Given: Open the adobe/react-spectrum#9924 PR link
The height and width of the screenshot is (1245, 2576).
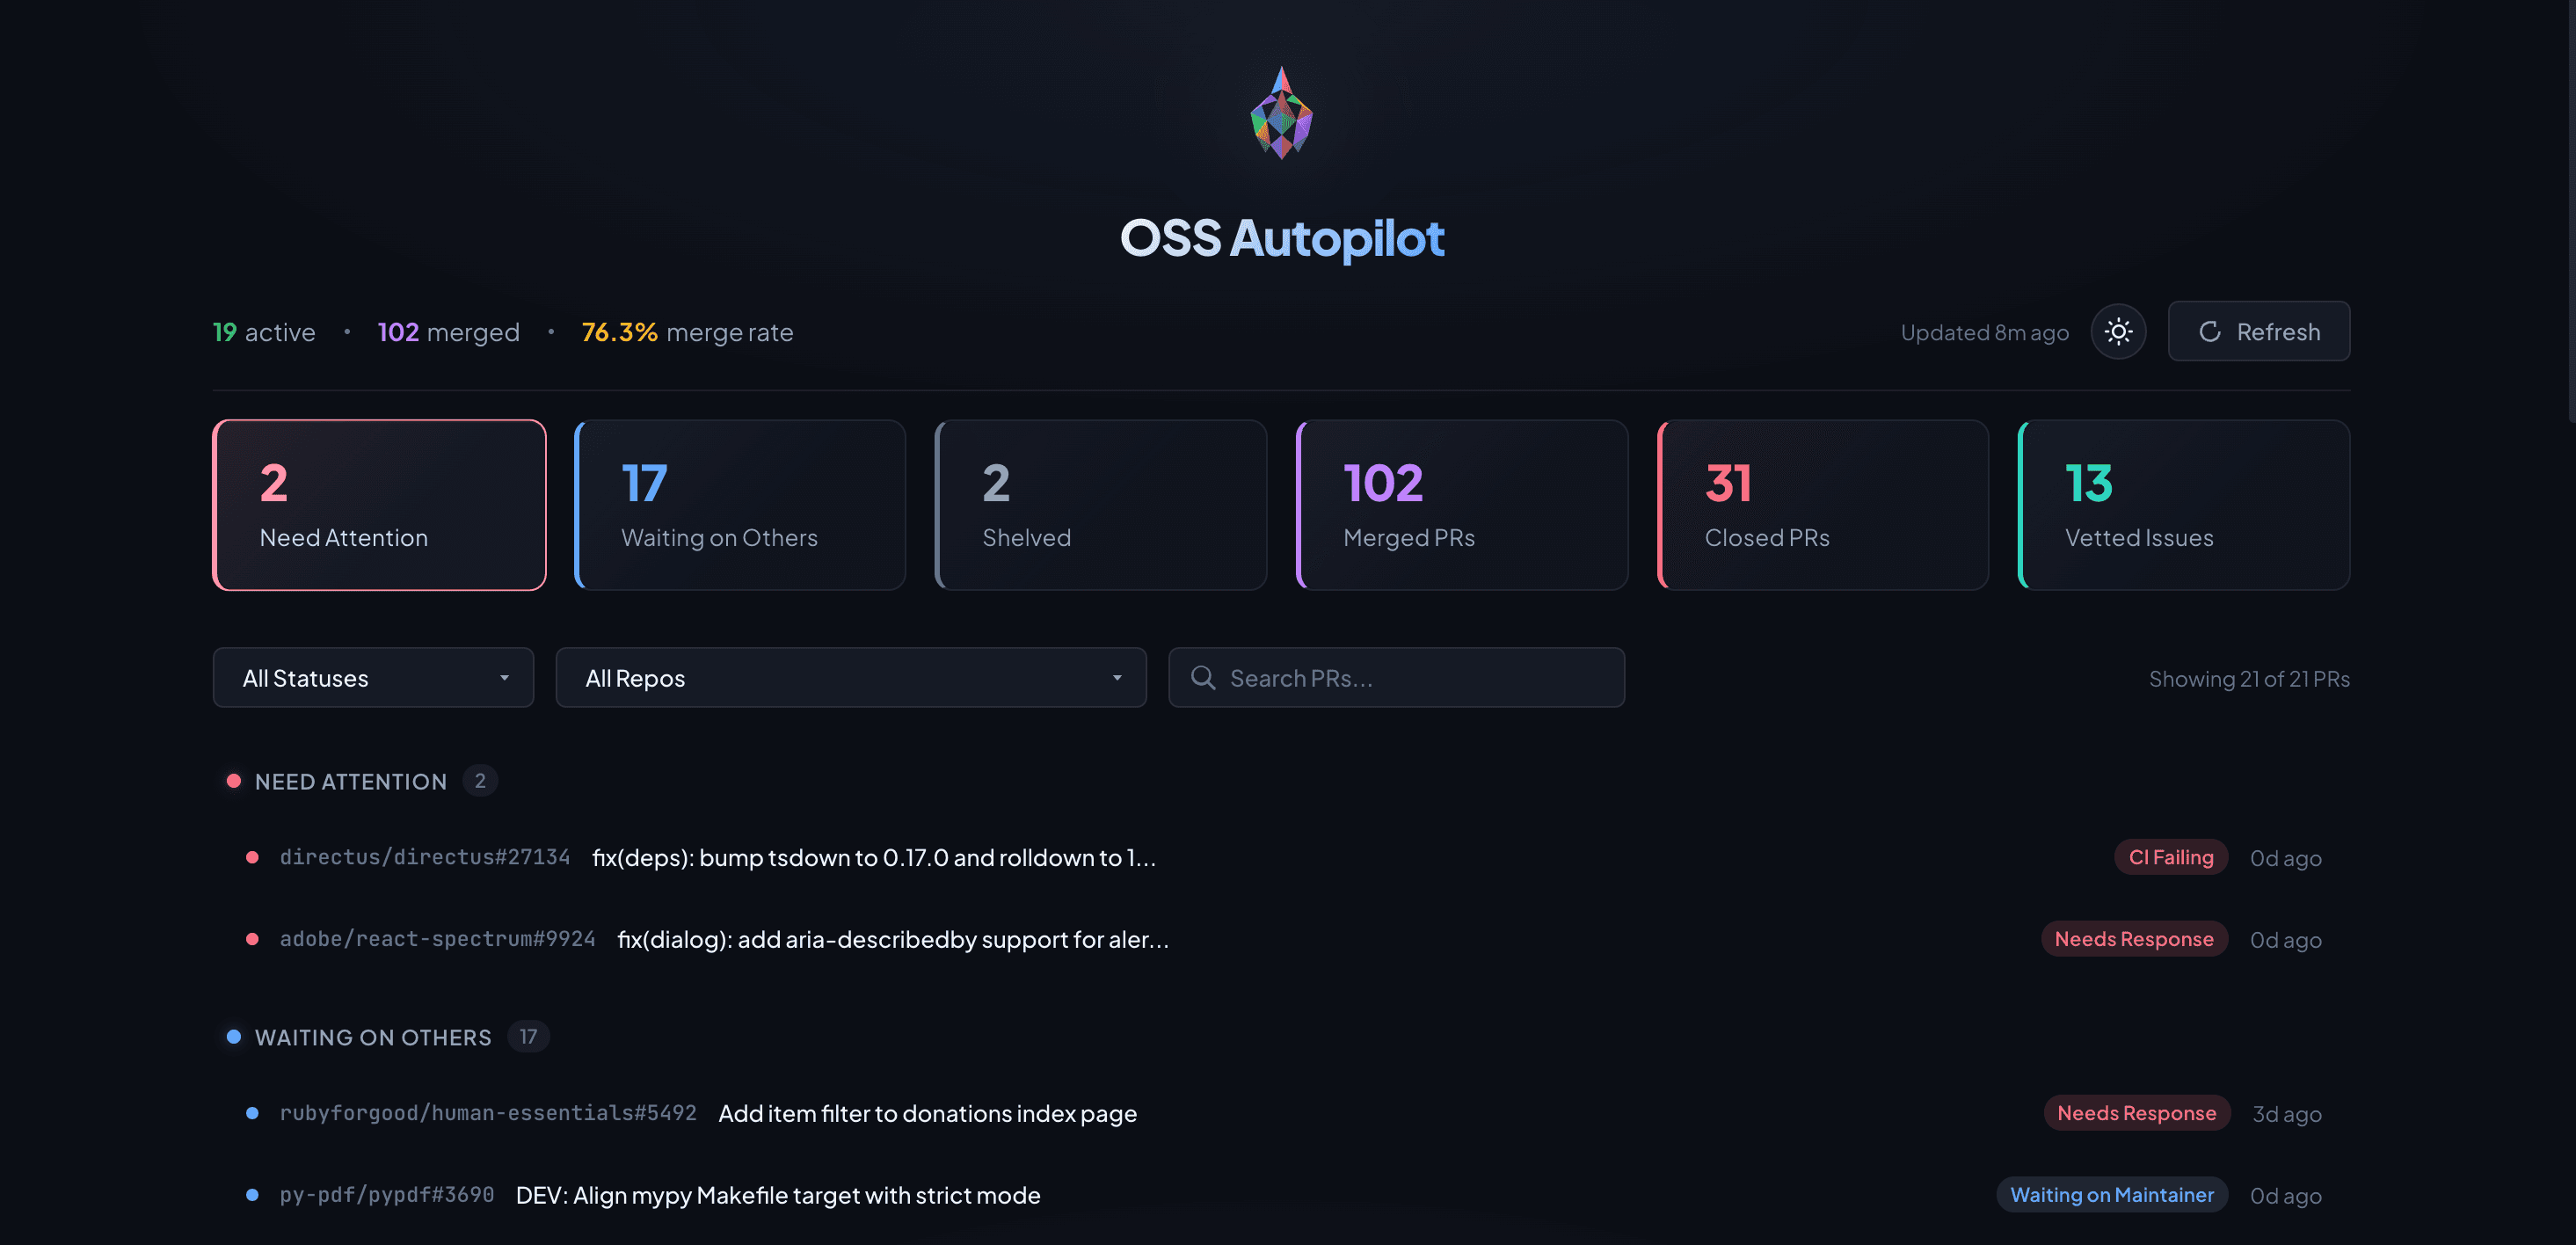Looking at the screenshot, I should point(437,940).
